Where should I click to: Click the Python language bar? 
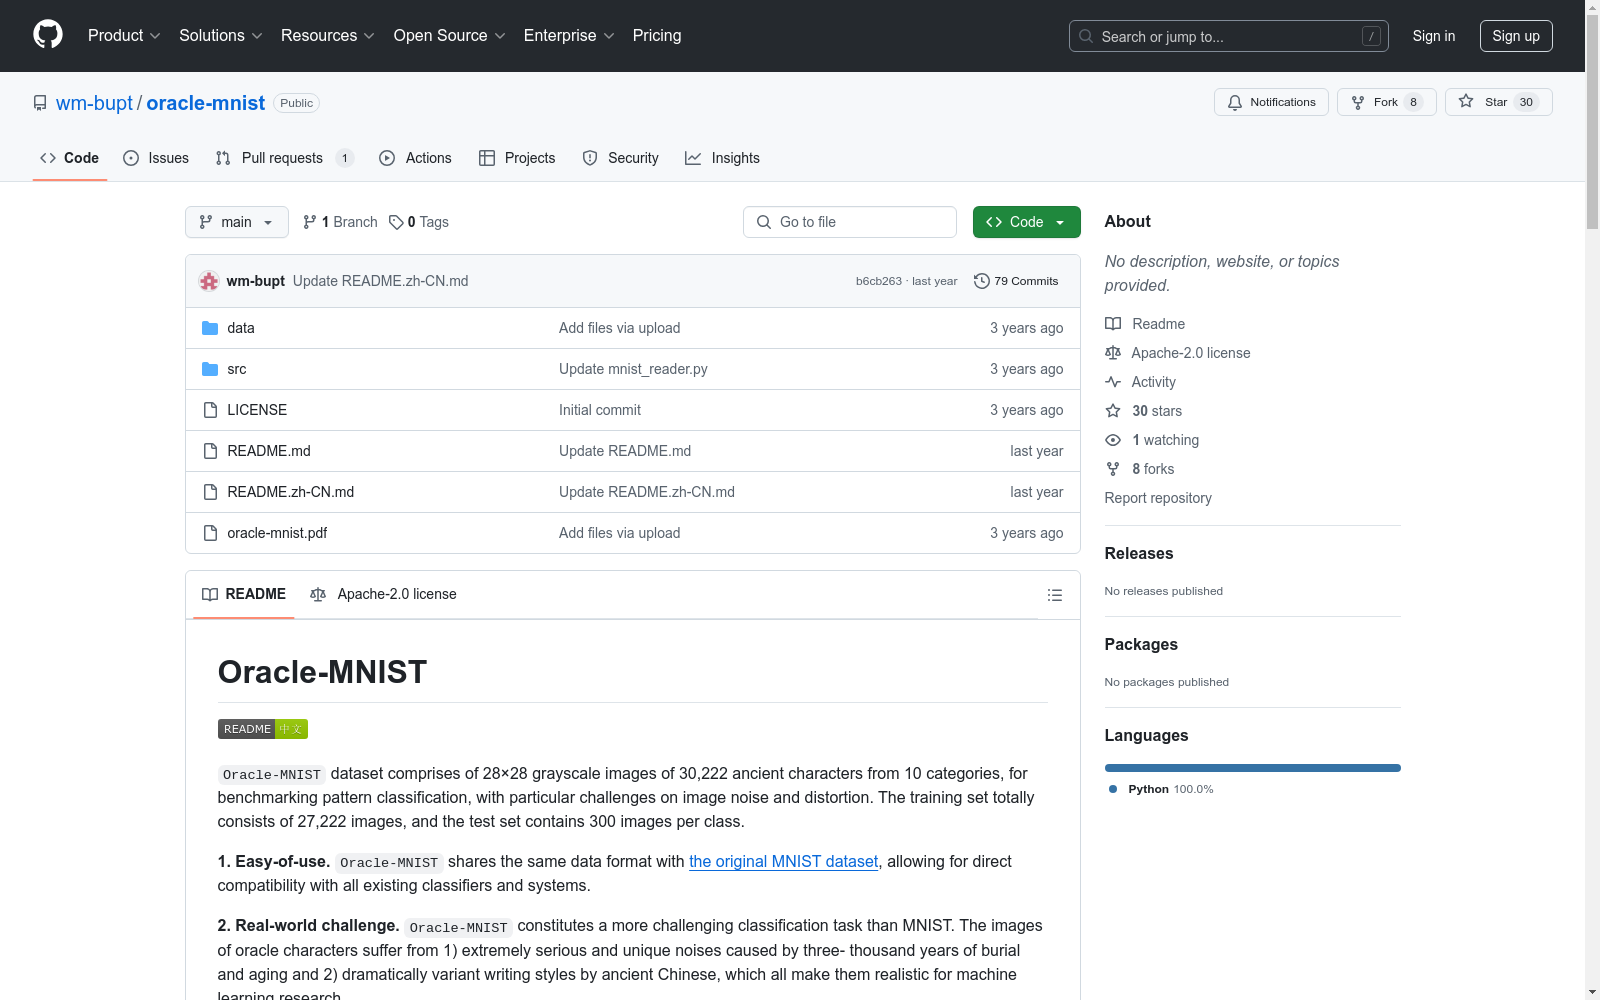tap(1253, 768)
